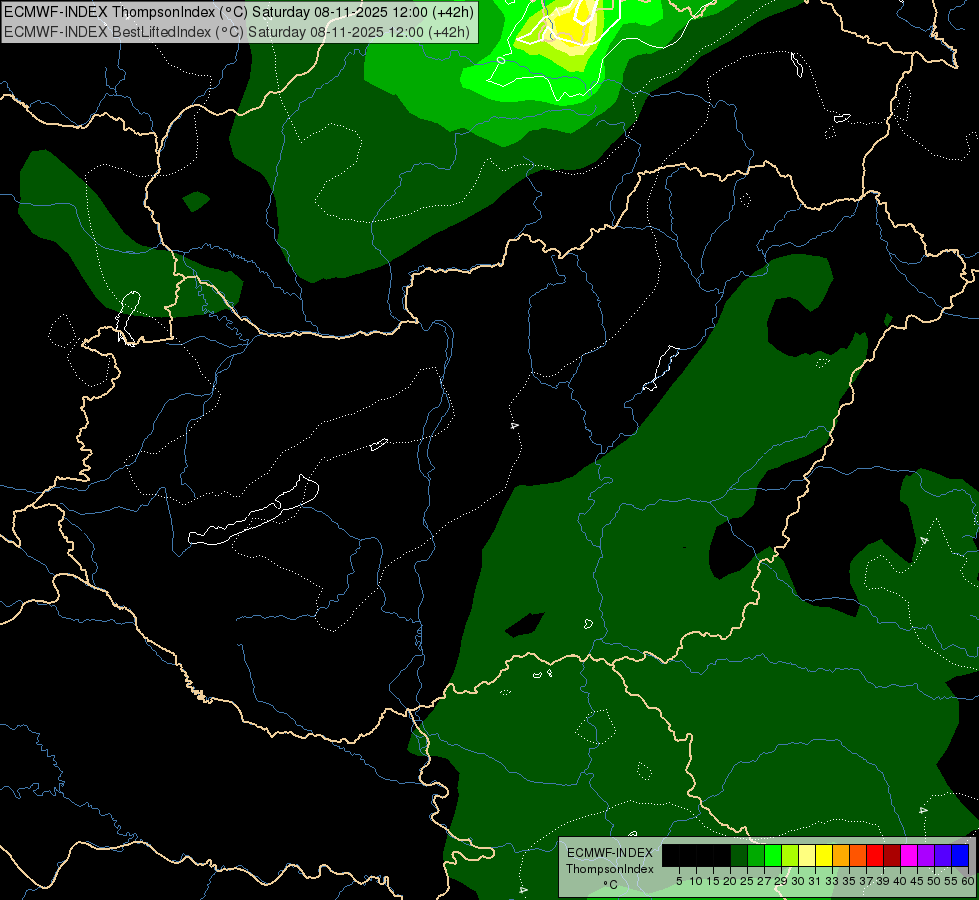Click the dark red 39–40 legend swatch
979x900 pixels.
[892, 855]
